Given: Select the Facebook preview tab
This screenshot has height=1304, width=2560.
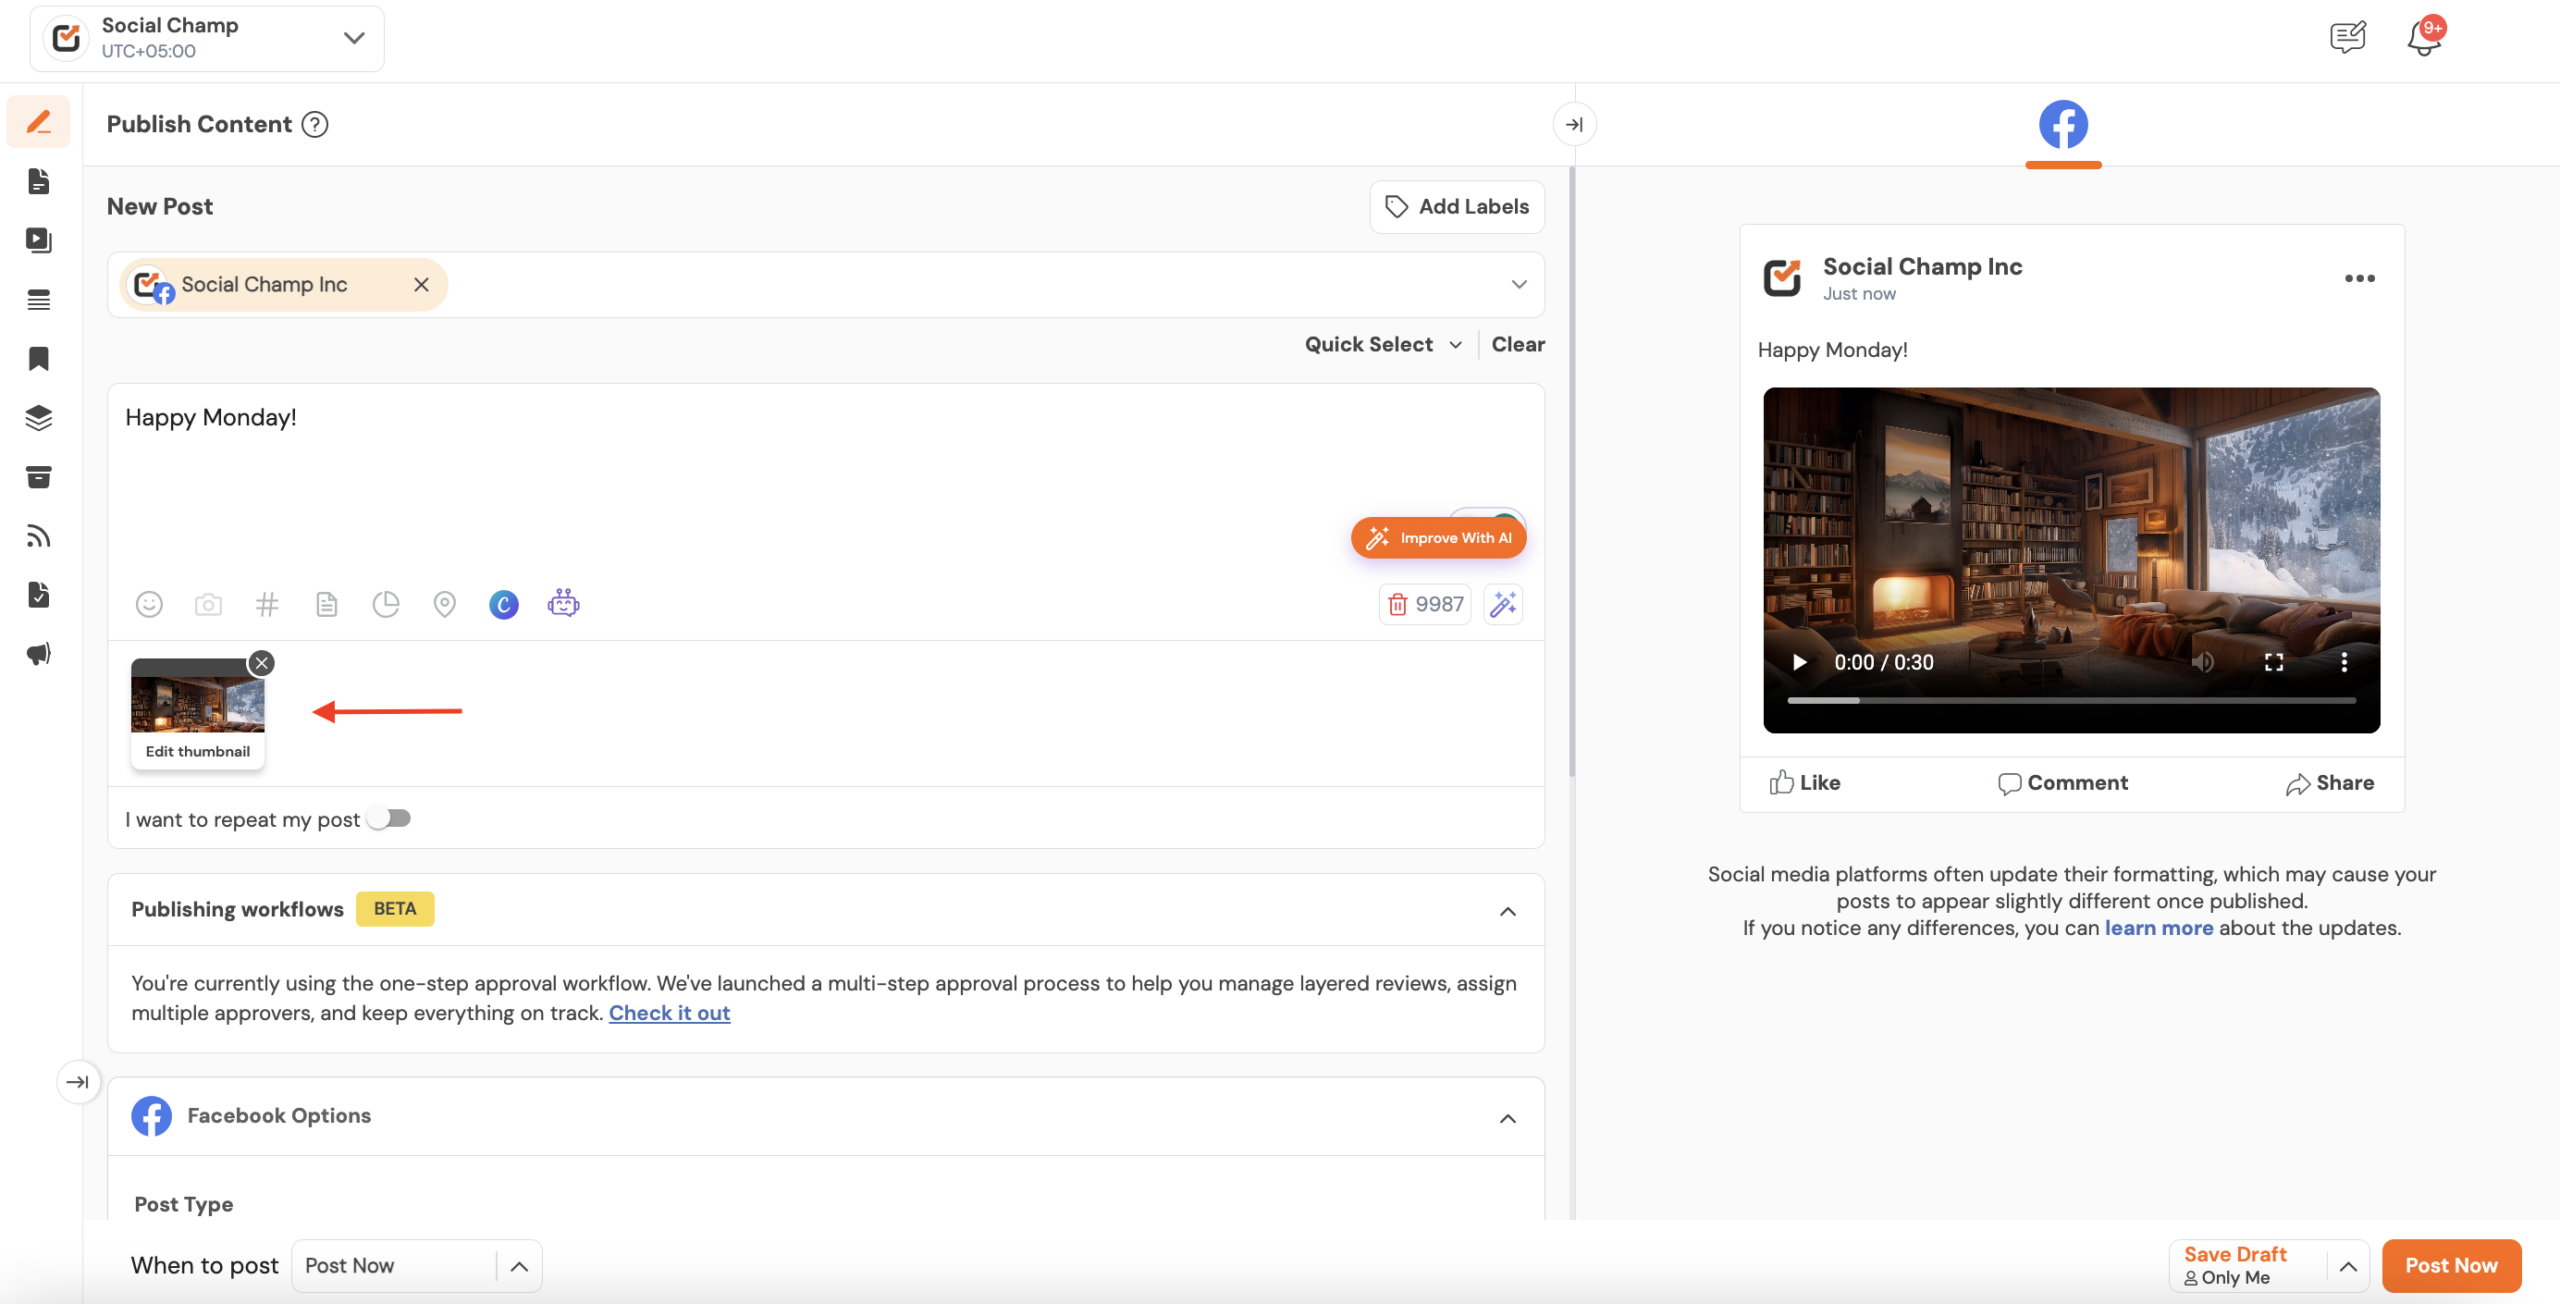Looking at the screenshot, I should click(x=2062, y=125).
